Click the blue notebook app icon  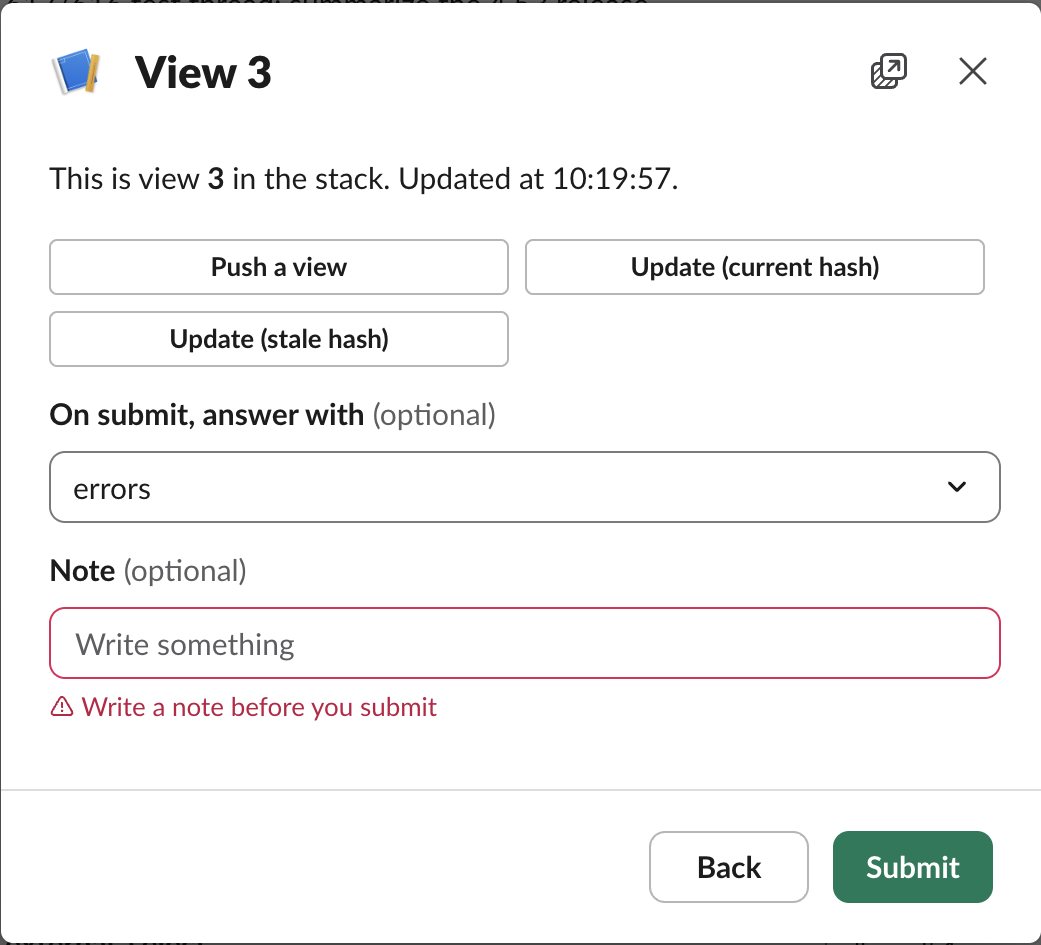76,71
